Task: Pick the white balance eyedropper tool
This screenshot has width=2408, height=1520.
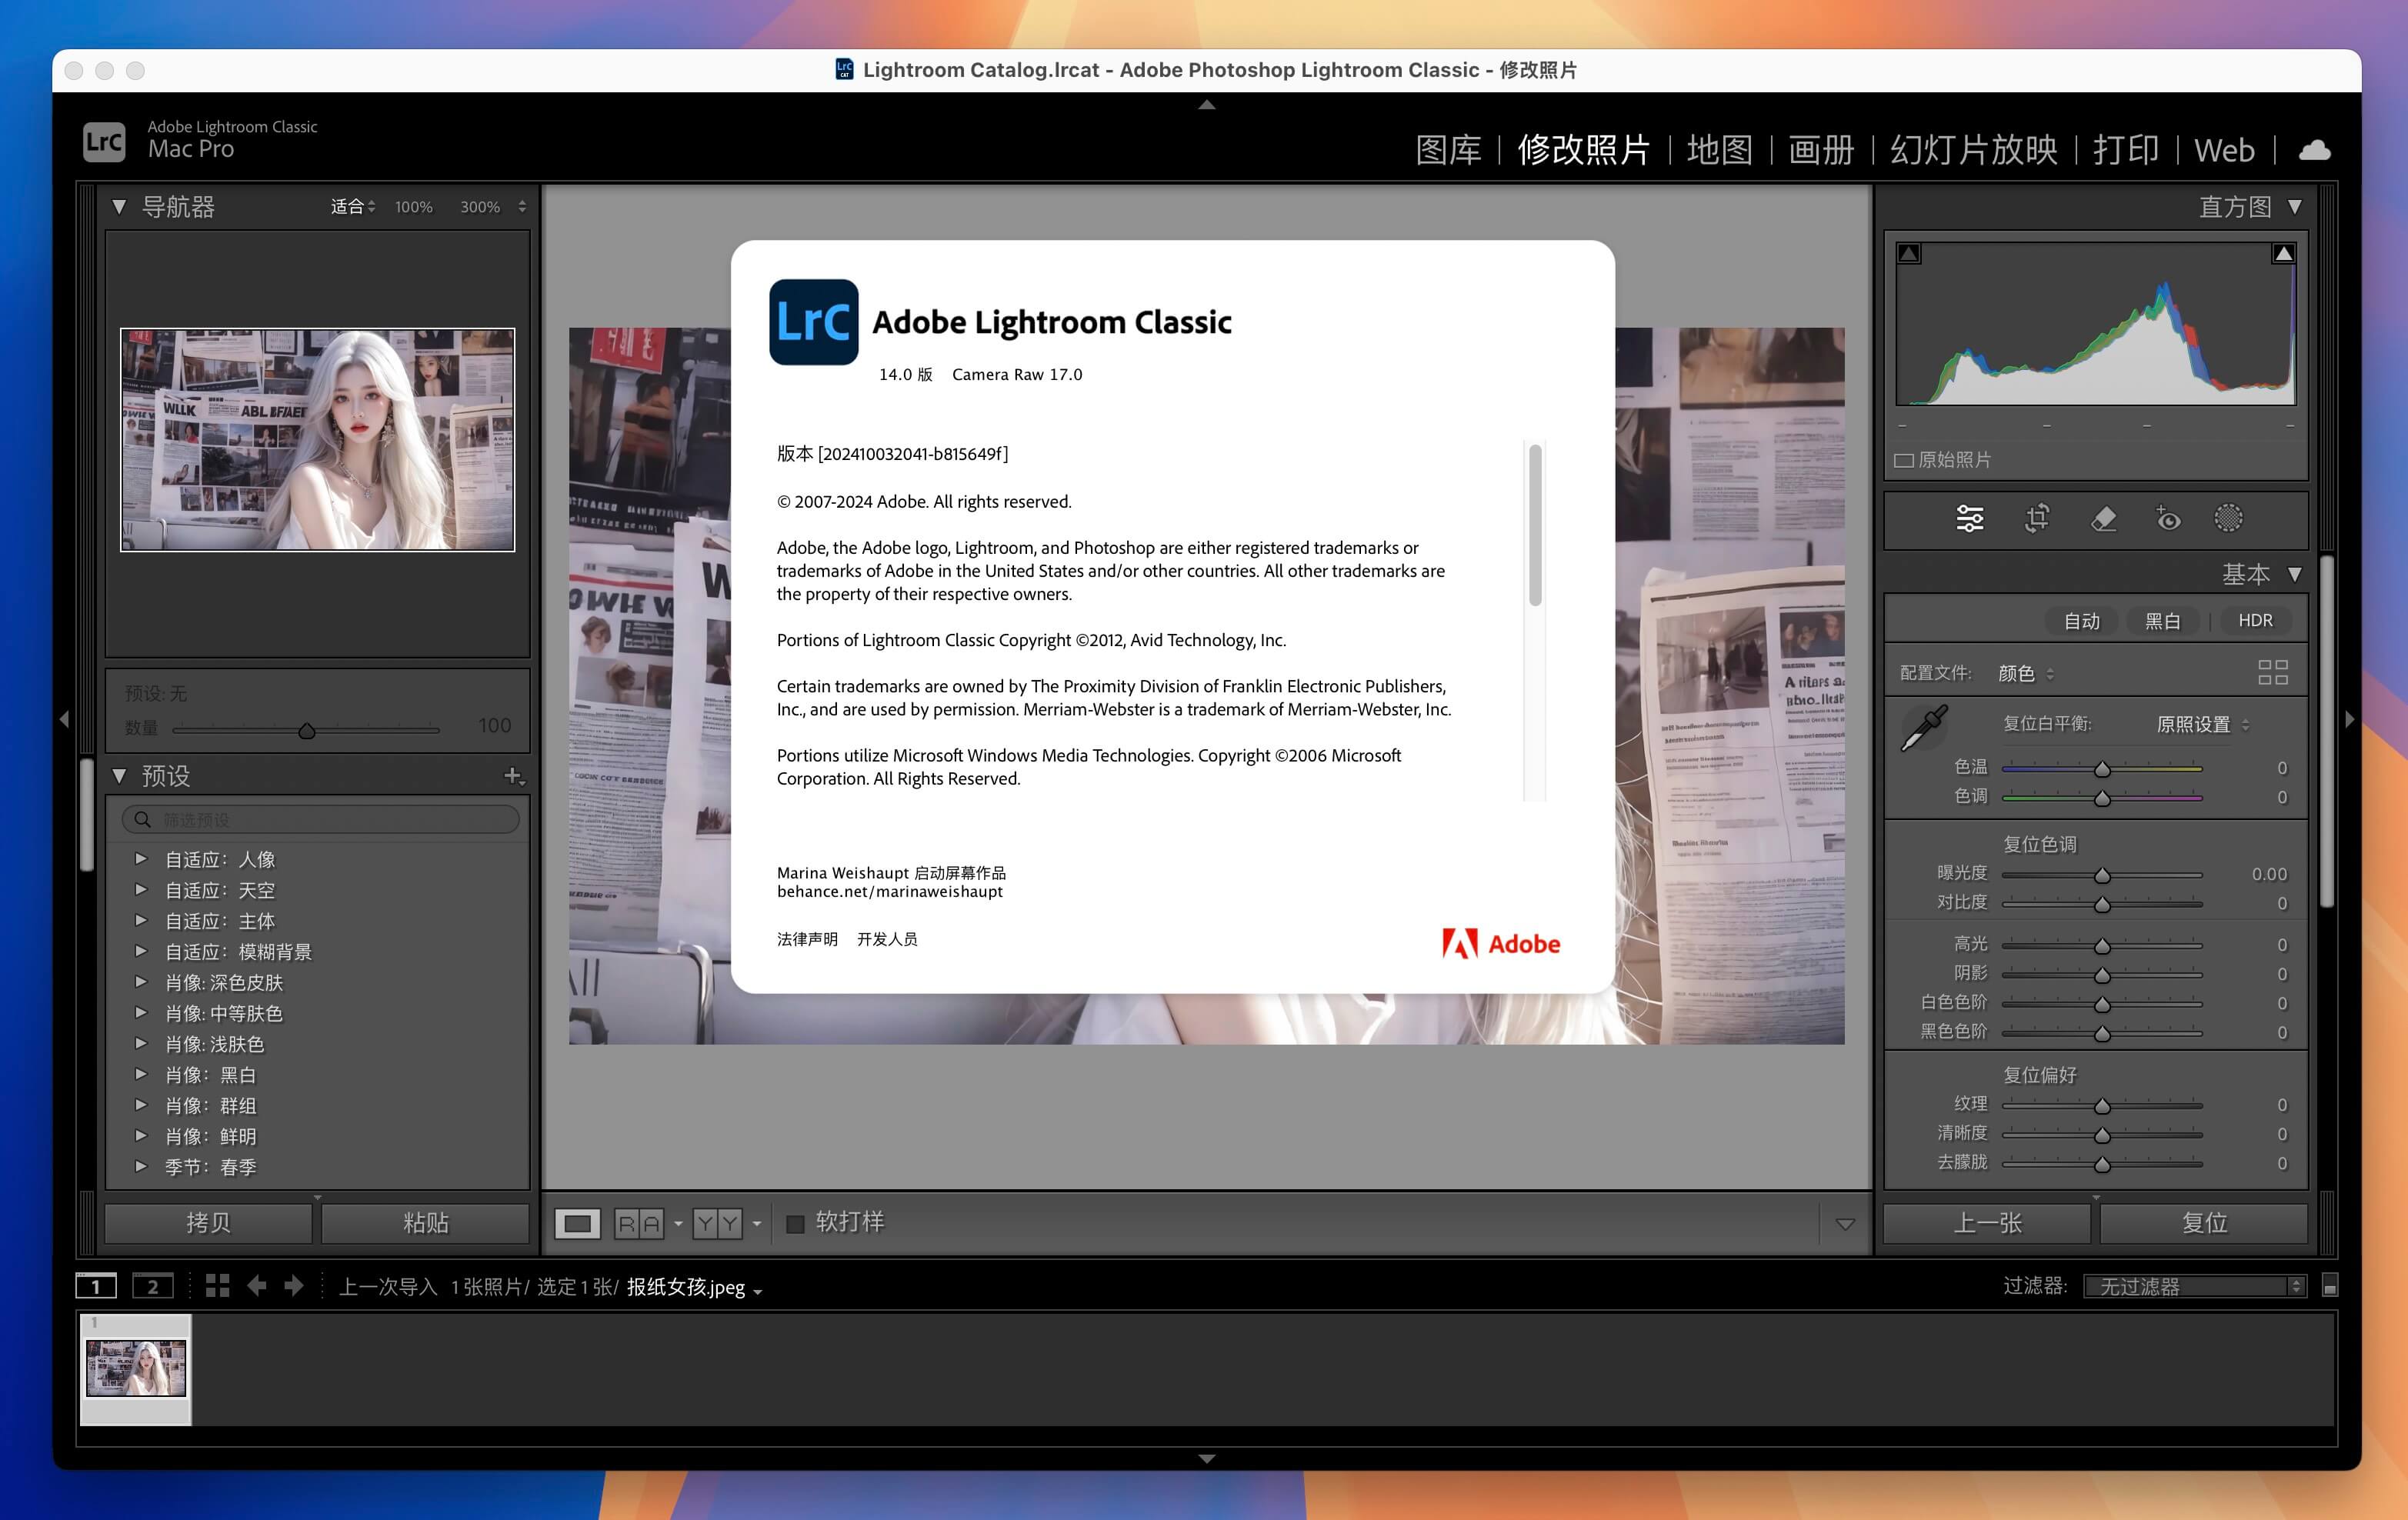Action: [1923, 728]
